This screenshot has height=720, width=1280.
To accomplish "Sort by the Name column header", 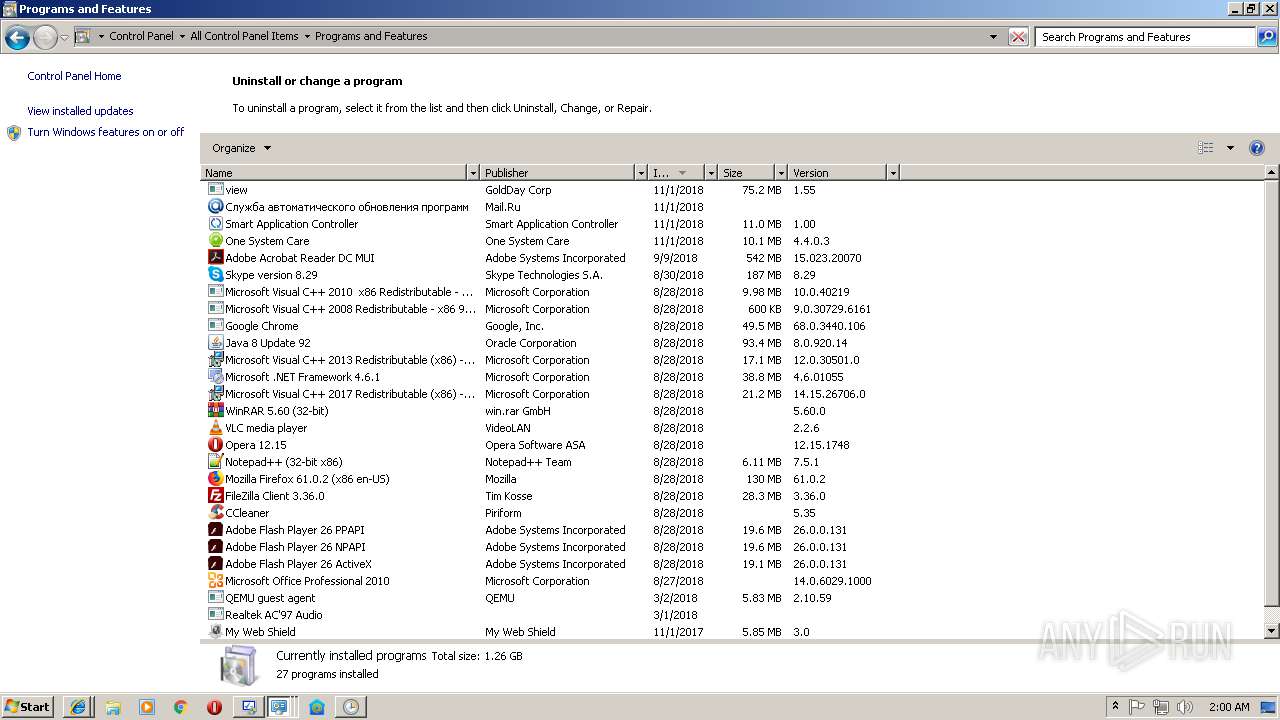I will point(334,173).
